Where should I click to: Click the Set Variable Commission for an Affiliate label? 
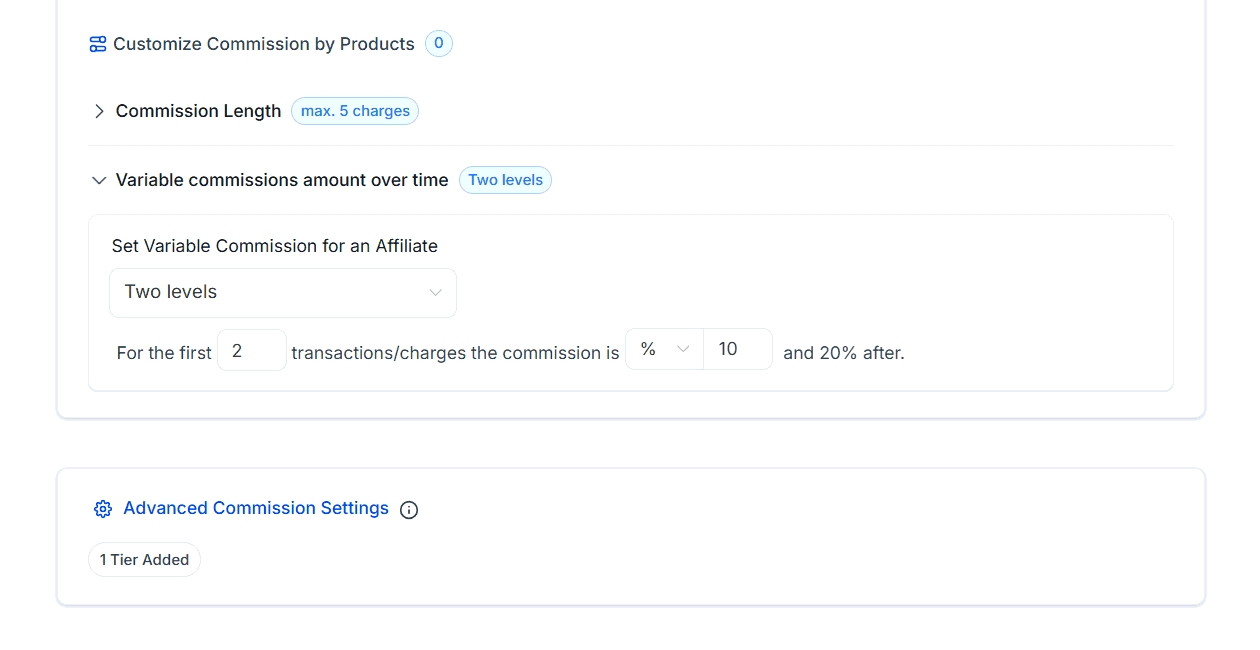tap(275, 246)
